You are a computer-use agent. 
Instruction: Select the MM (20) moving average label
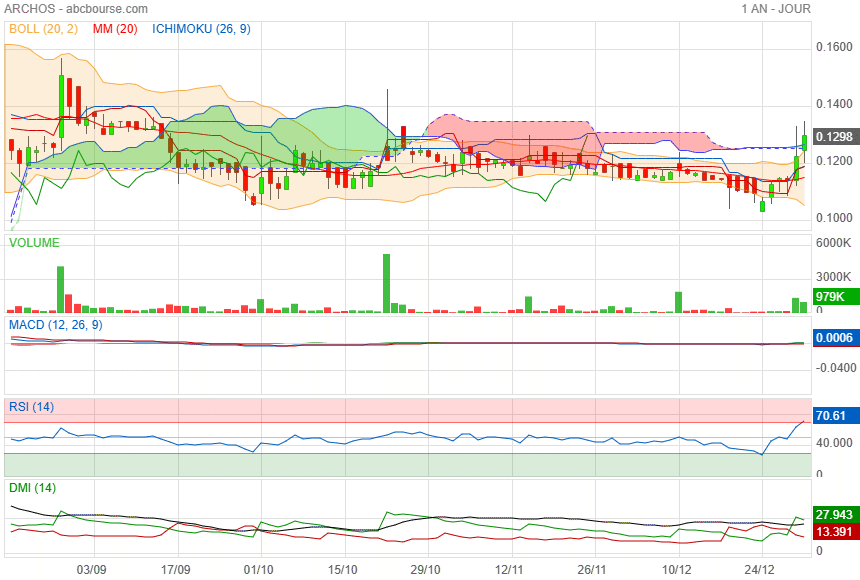click(x=115, y=29)
